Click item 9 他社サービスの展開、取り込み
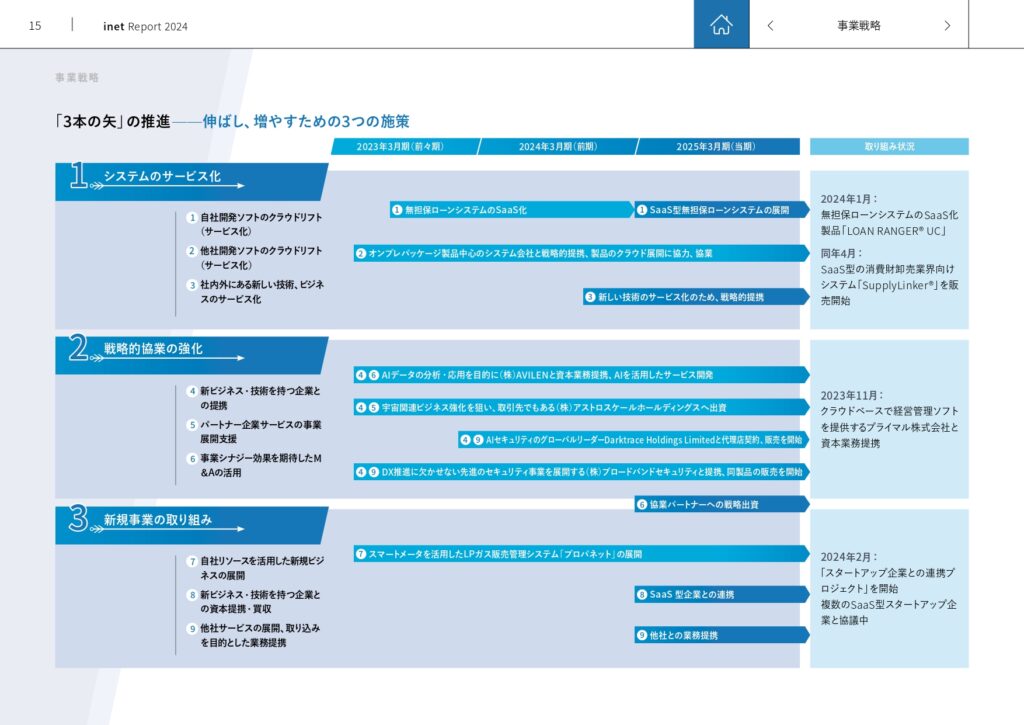The image size is (1024, 725). pos(254,635)
